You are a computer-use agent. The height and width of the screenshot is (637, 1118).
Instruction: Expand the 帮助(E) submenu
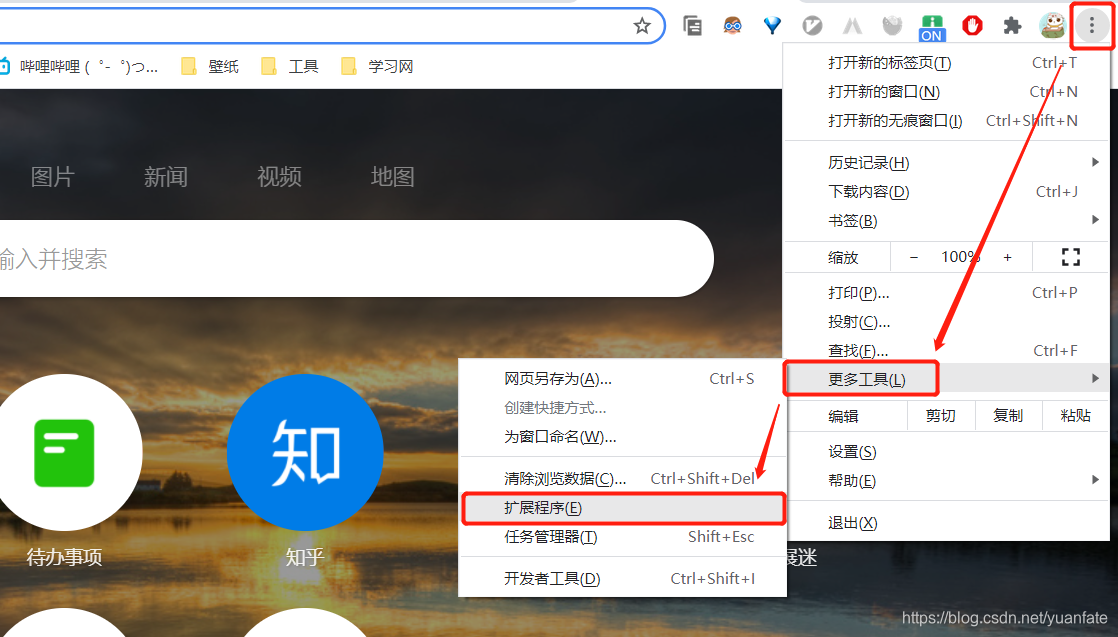(947, 481)
